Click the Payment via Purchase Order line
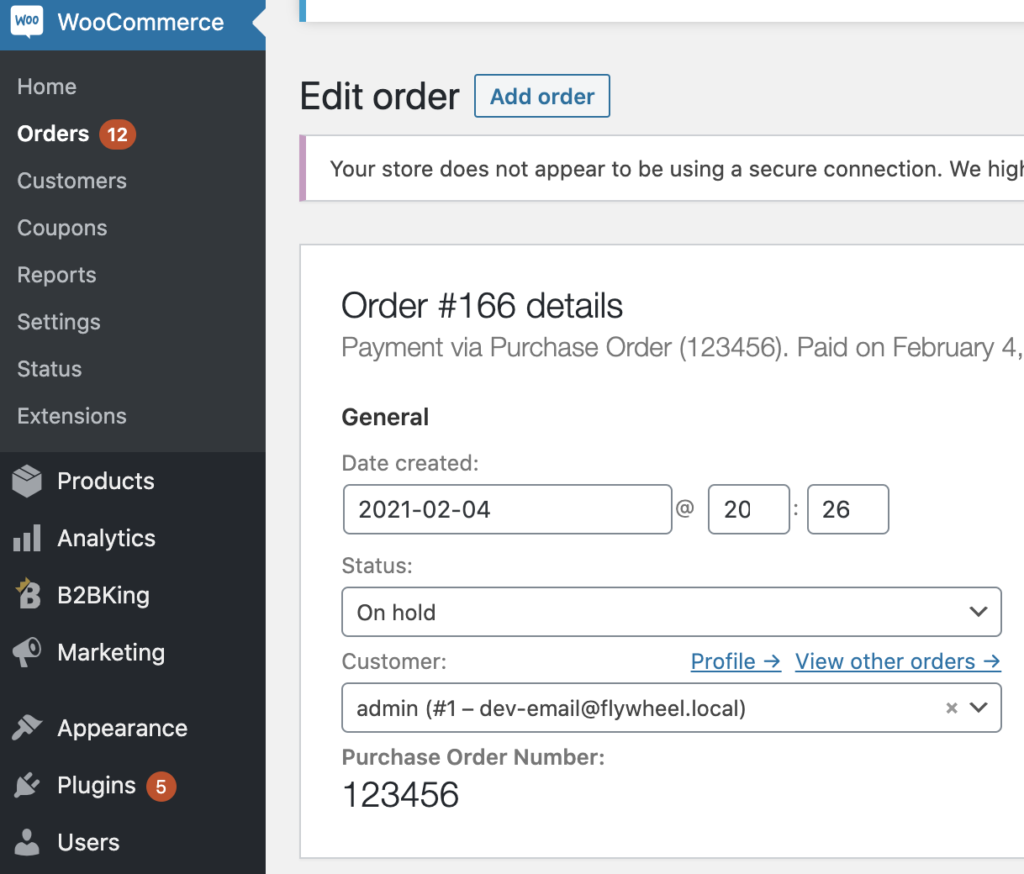 (680, 348)
